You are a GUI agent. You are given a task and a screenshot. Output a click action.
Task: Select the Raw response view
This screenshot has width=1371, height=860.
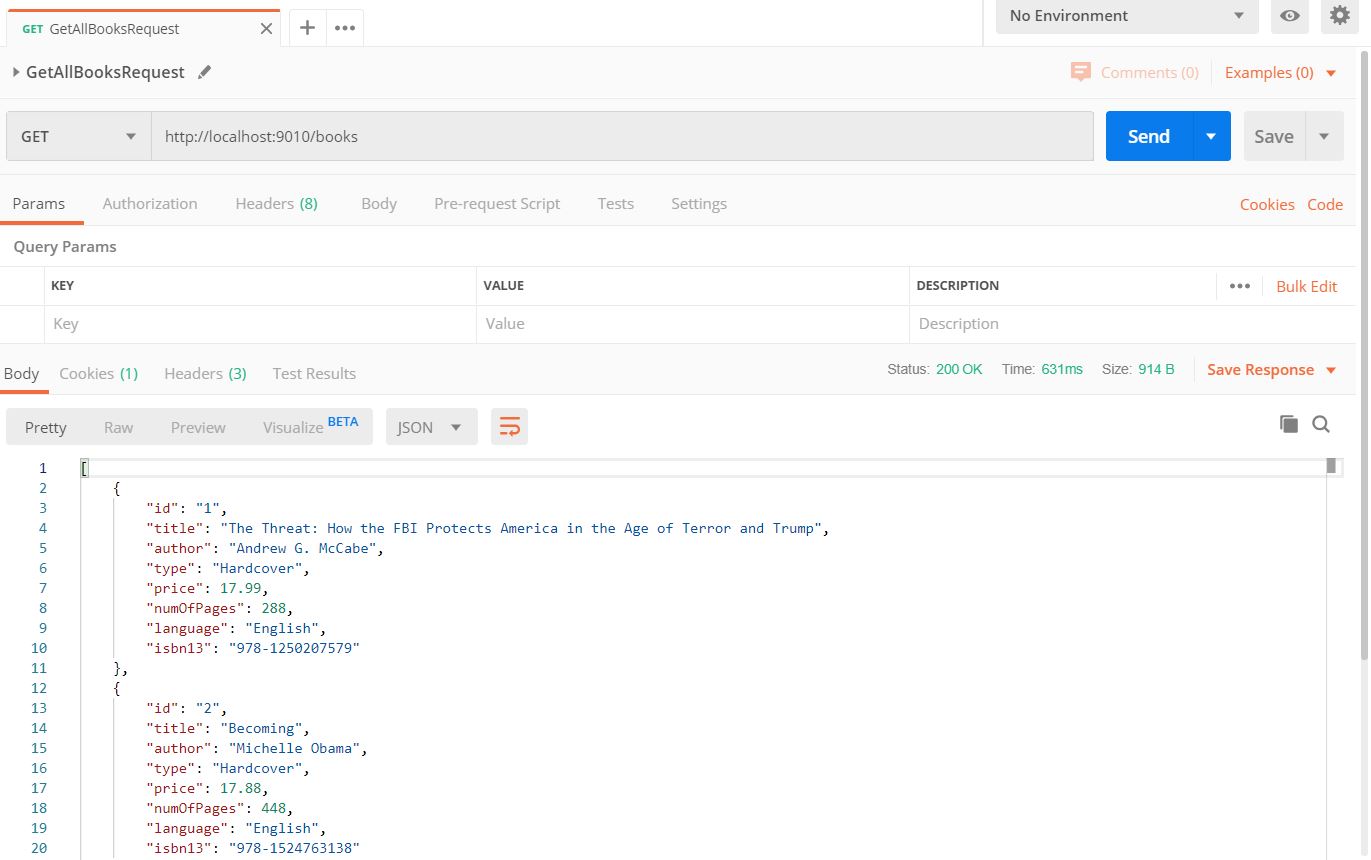click(x=118, y=427)
